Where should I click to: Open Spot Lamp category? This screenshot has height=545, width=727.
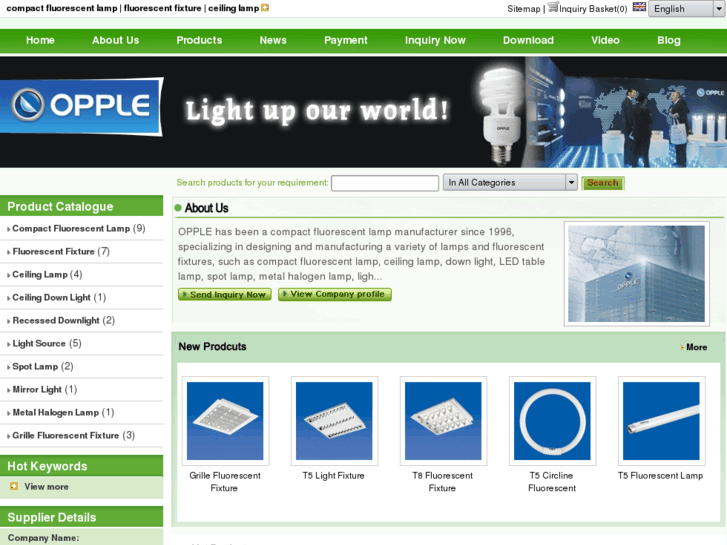35,366
